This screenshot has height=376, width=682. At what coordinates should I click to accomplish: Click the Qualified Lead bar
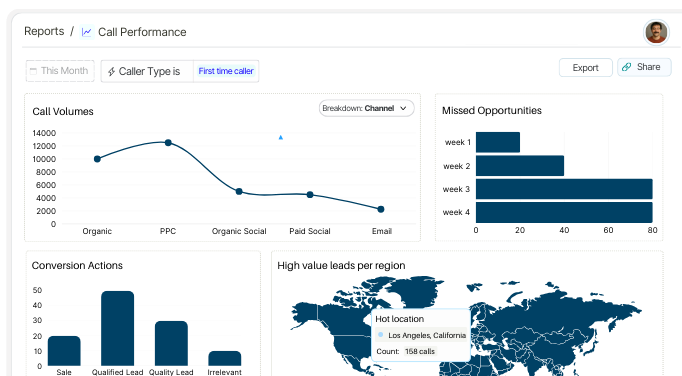coord(117,329)
